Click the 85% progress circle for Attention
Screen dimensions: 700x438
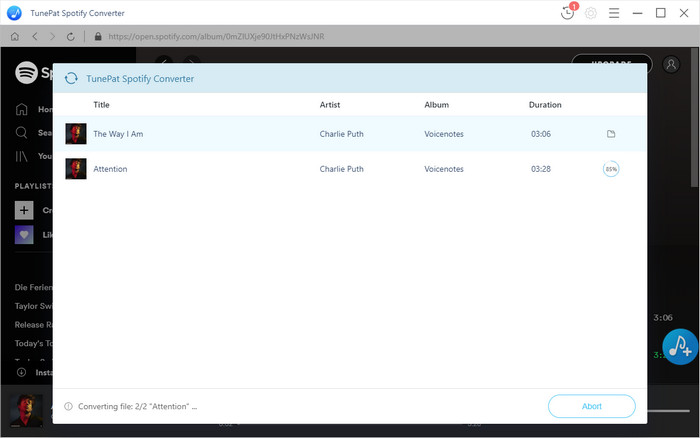point(611,169)
